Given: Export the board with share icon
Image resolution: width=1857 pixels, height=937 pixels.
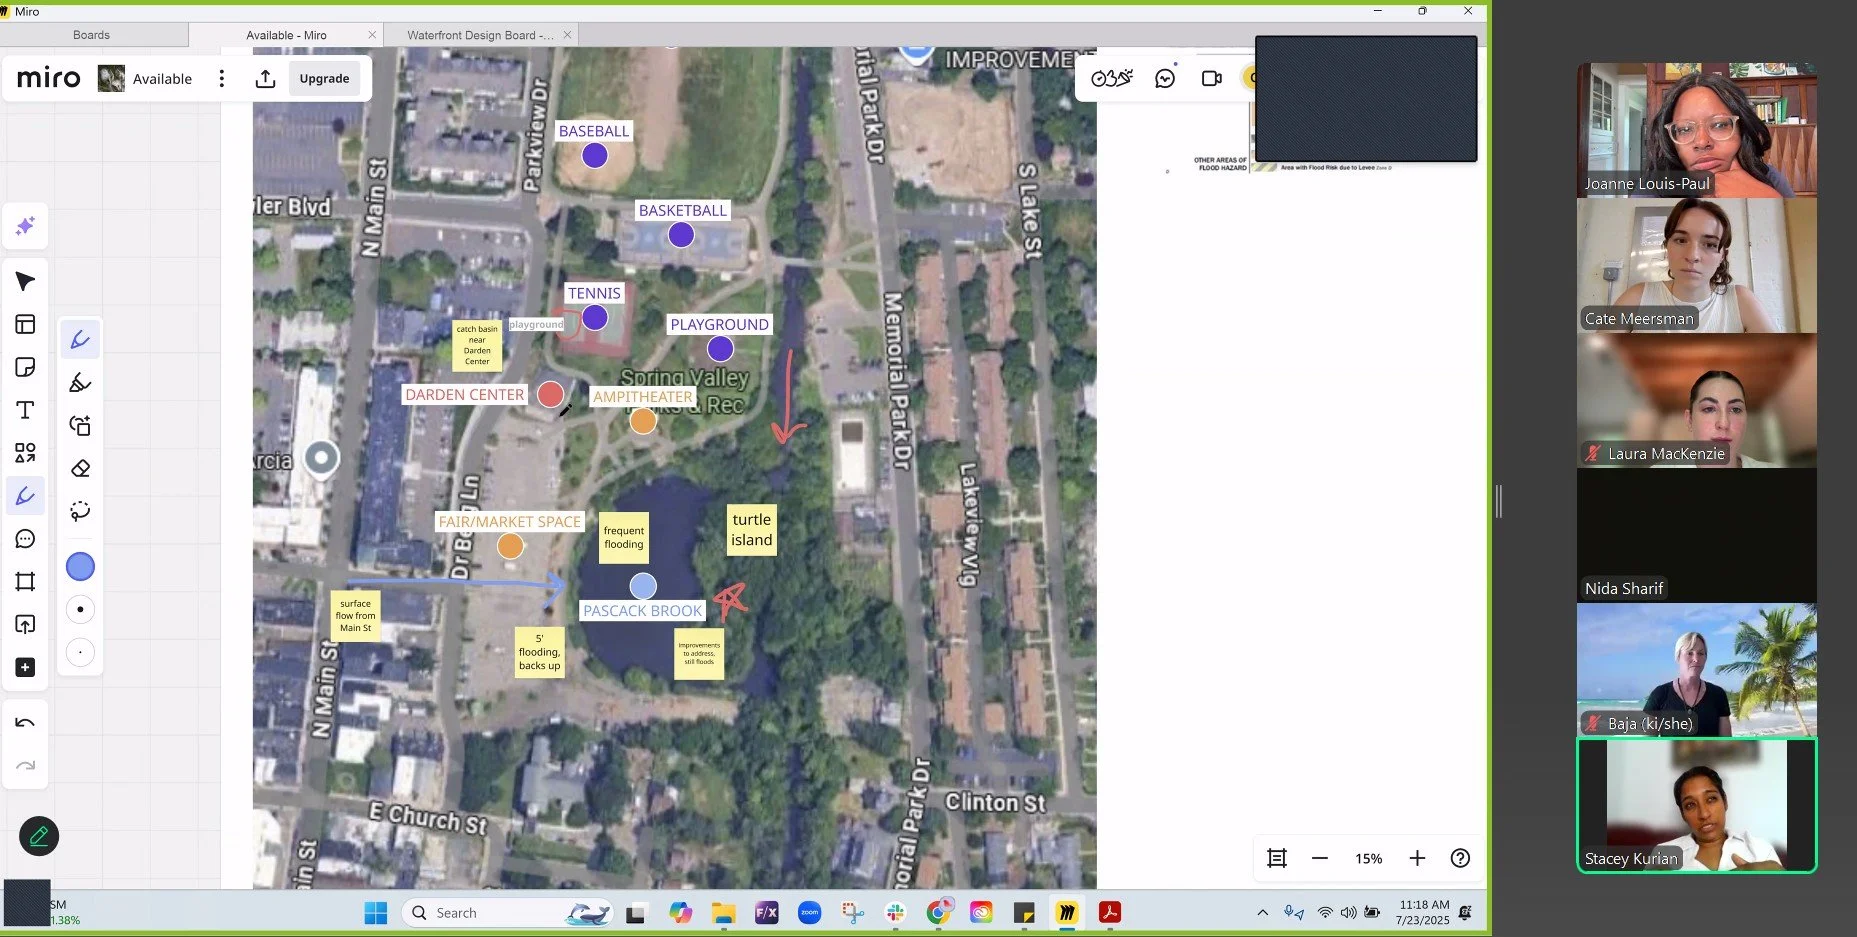Looking at the screenshot, I should [265, 78].
